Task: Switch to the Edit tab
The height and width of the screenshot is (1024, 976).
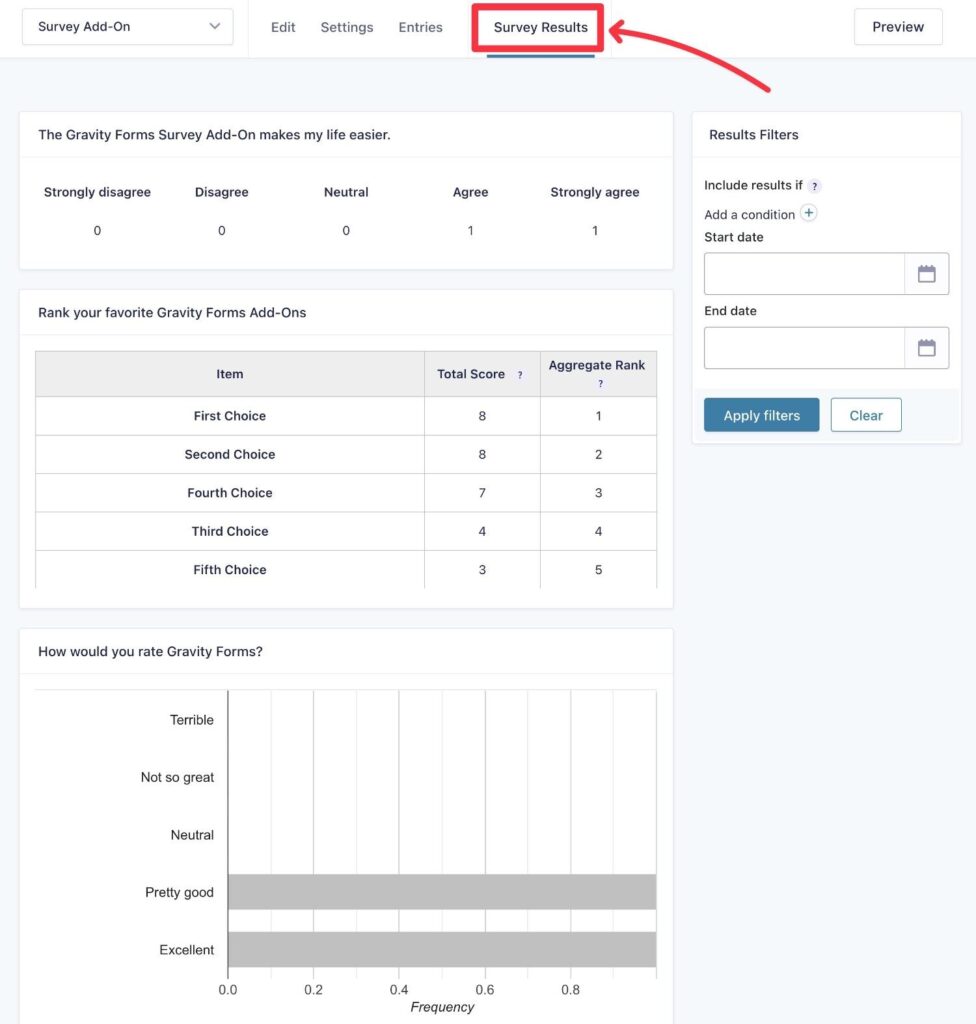Action: [283, 27]
